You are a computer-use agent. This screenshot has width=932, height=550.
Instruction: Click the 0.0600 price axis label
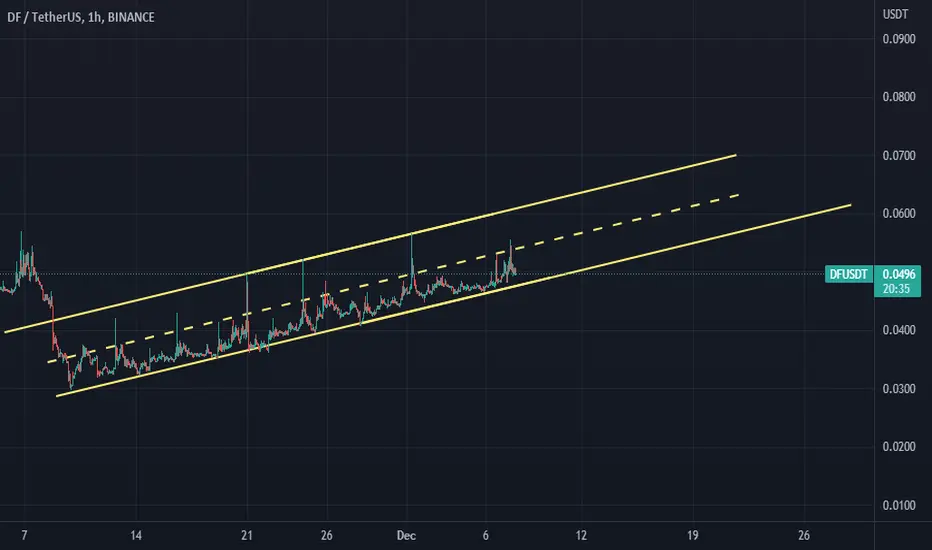(899, 213)
